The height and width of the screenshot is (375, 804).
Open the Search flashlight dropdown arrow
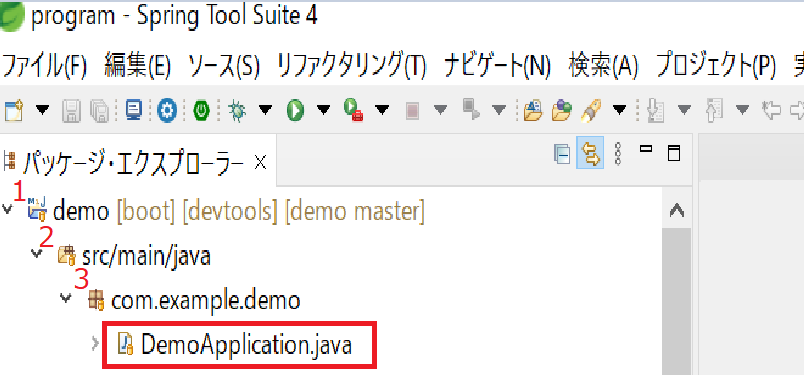(x=620, y=110)
